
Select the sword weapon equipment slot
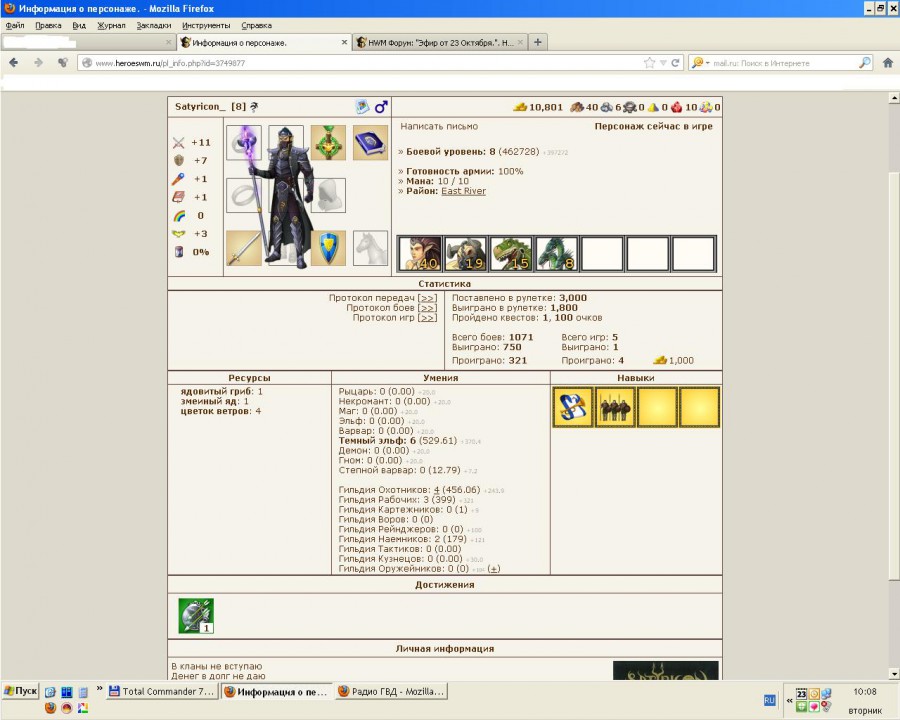pos(244,248)
